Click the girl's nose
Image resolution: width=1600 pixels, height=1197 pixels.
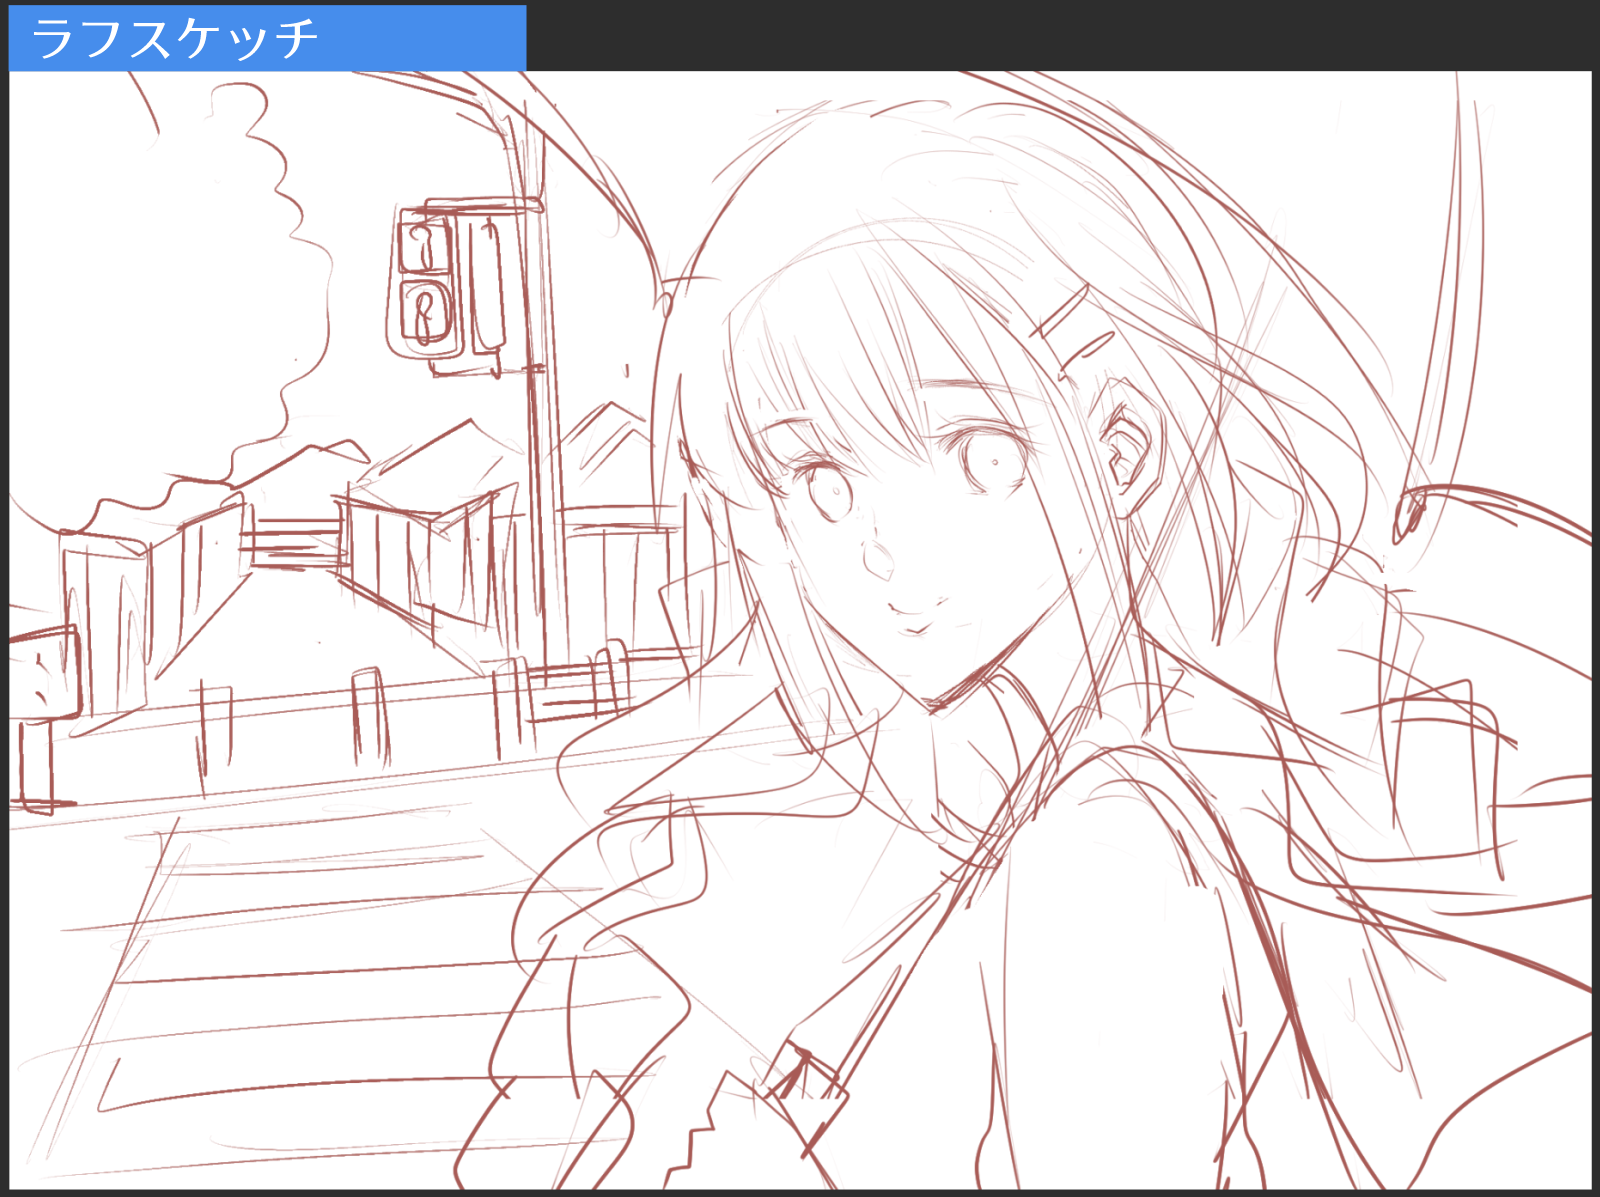(879, 562)
